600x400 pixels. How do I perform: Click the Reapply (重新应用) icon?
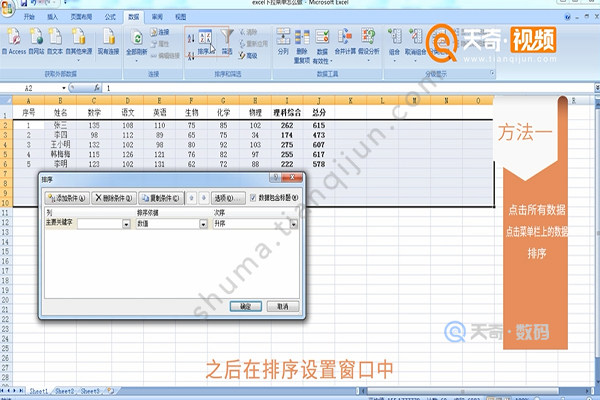pos(253,44)
